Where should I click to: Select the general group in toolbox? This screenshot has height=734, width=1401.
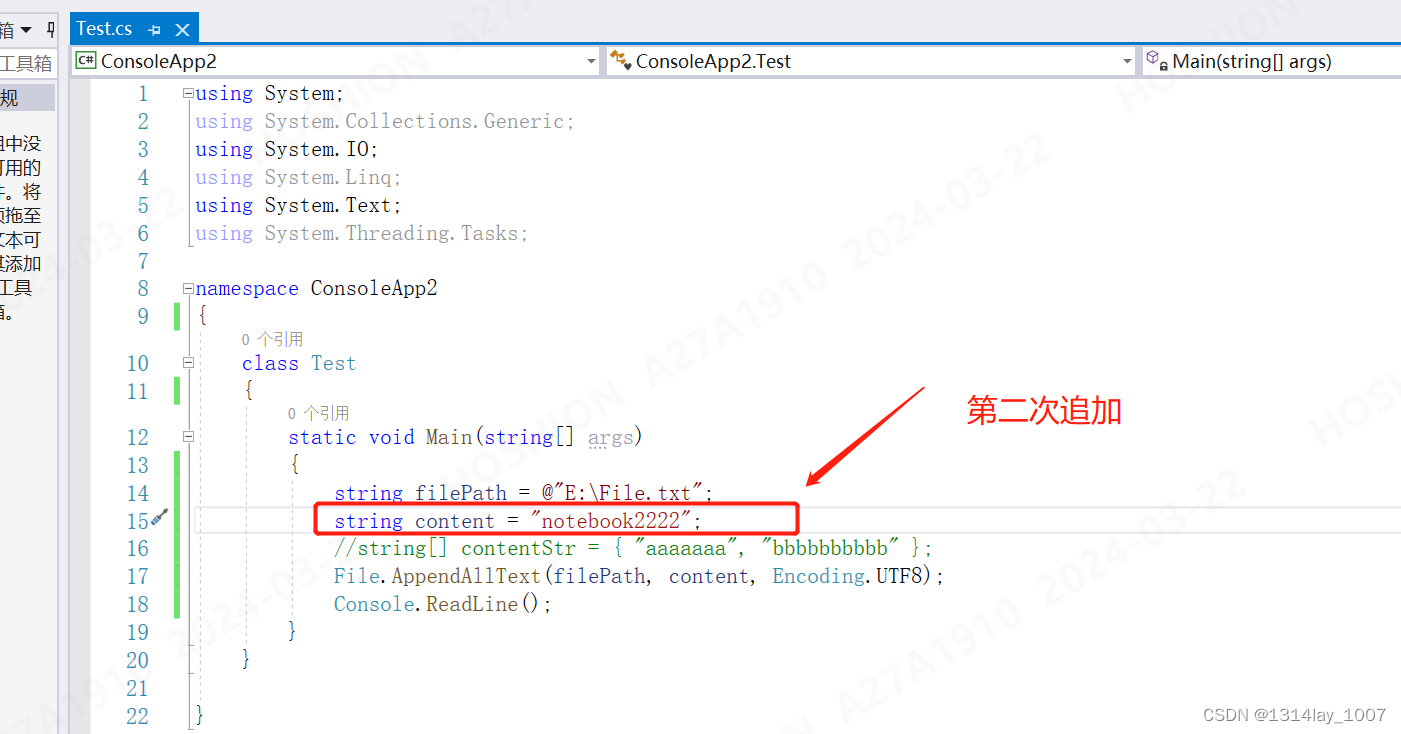pyautogui.click(x=28, y=98)
